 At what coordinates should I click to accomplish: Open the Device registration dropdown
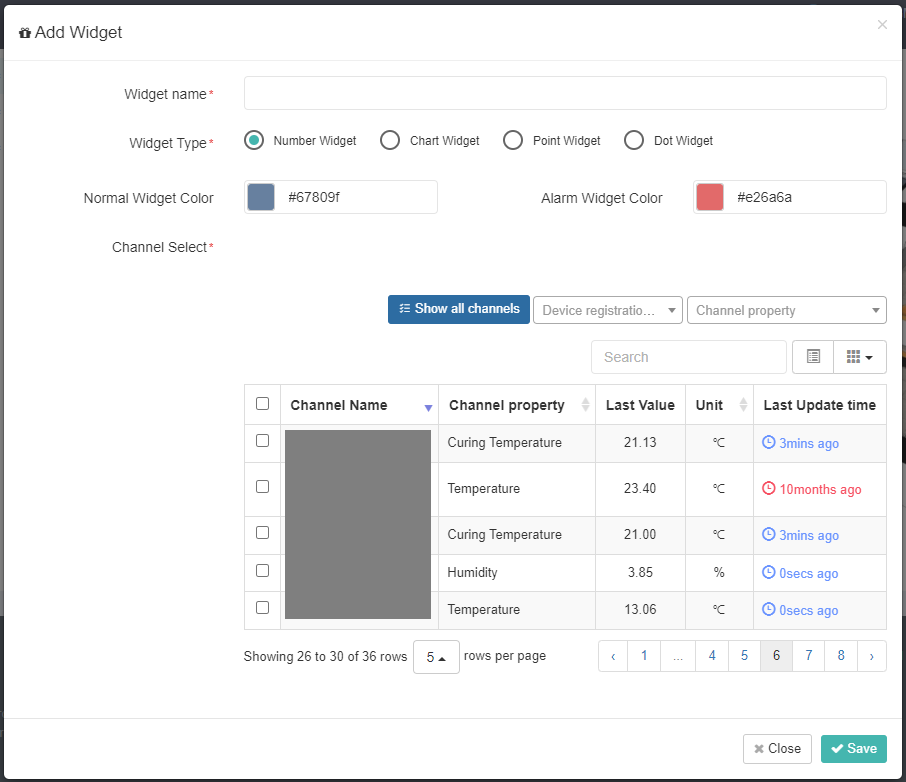click(x=607, y=310)
